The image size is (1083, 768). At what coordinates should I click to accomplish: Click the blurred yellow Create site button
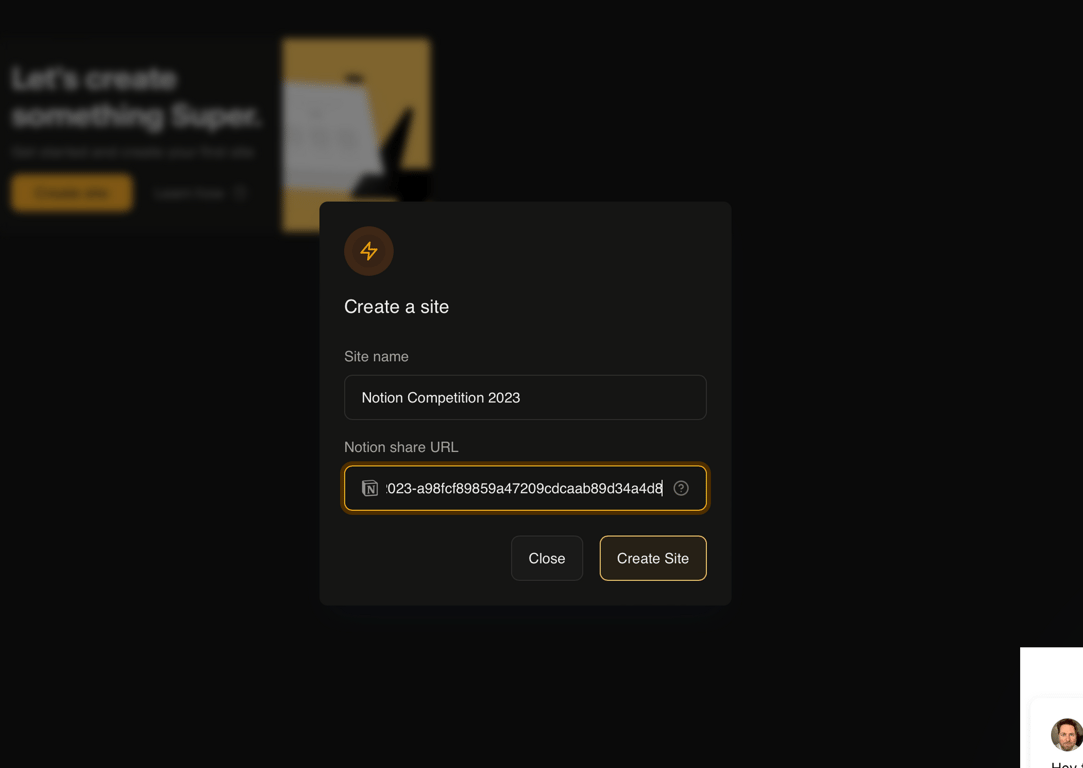72,193
